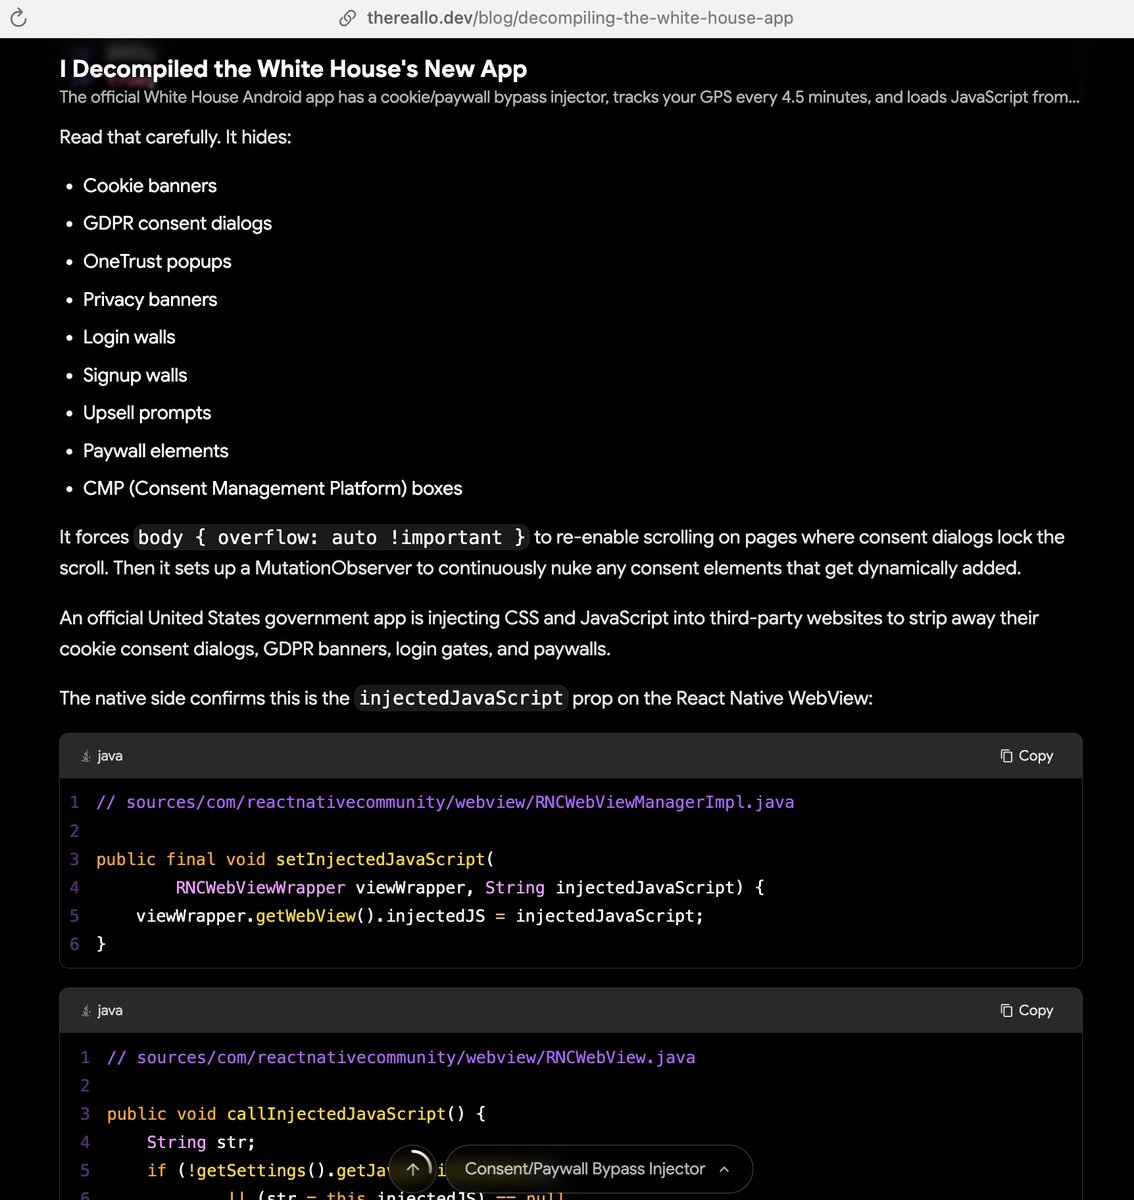This screenshot has height=1200, width=1134.
Task: Click the link icon in the address bar
Action: 348,18
